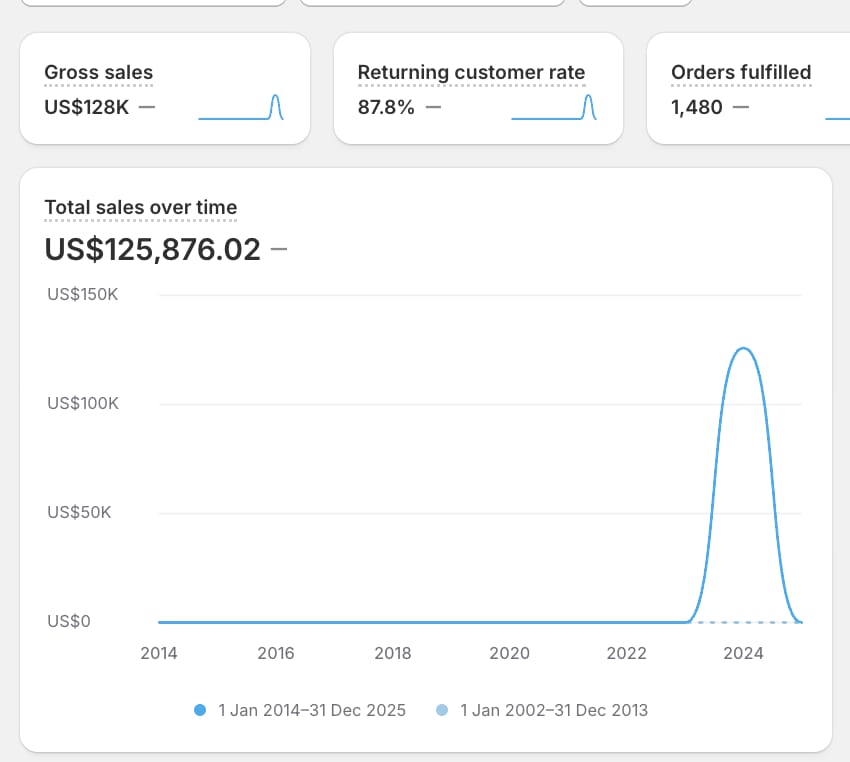The image size is (850, 762).
Task: Click the dash indicator beside US$128K
Action: point(147,107)
